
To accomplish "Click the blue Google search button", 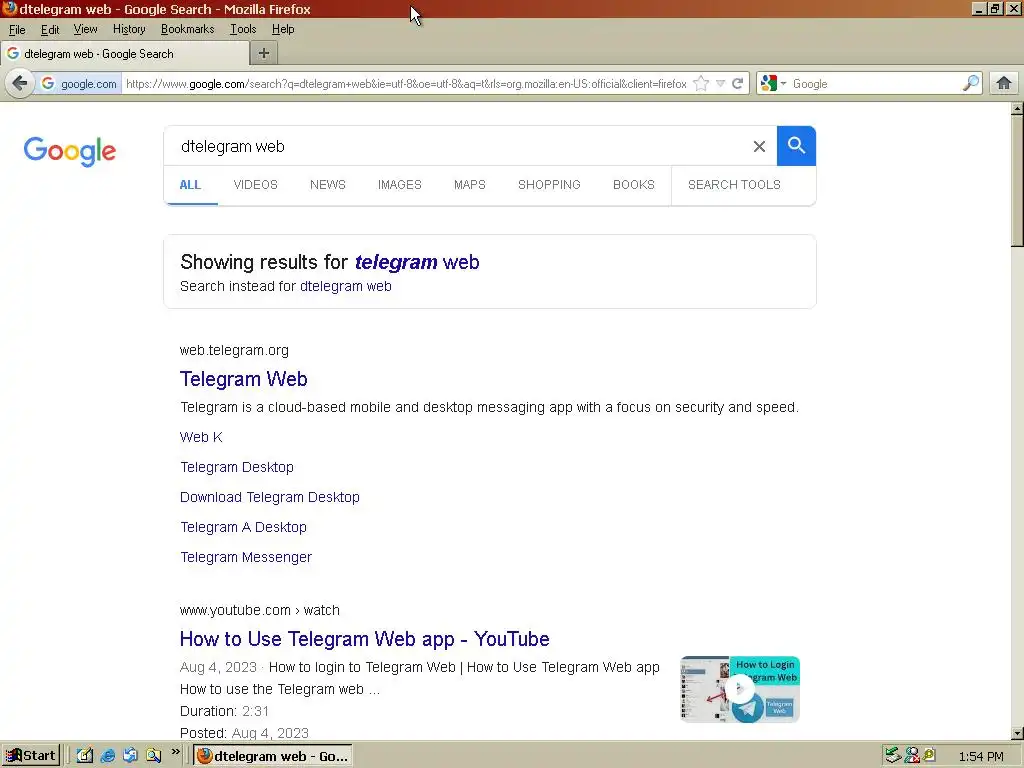I will pos(796,146).
